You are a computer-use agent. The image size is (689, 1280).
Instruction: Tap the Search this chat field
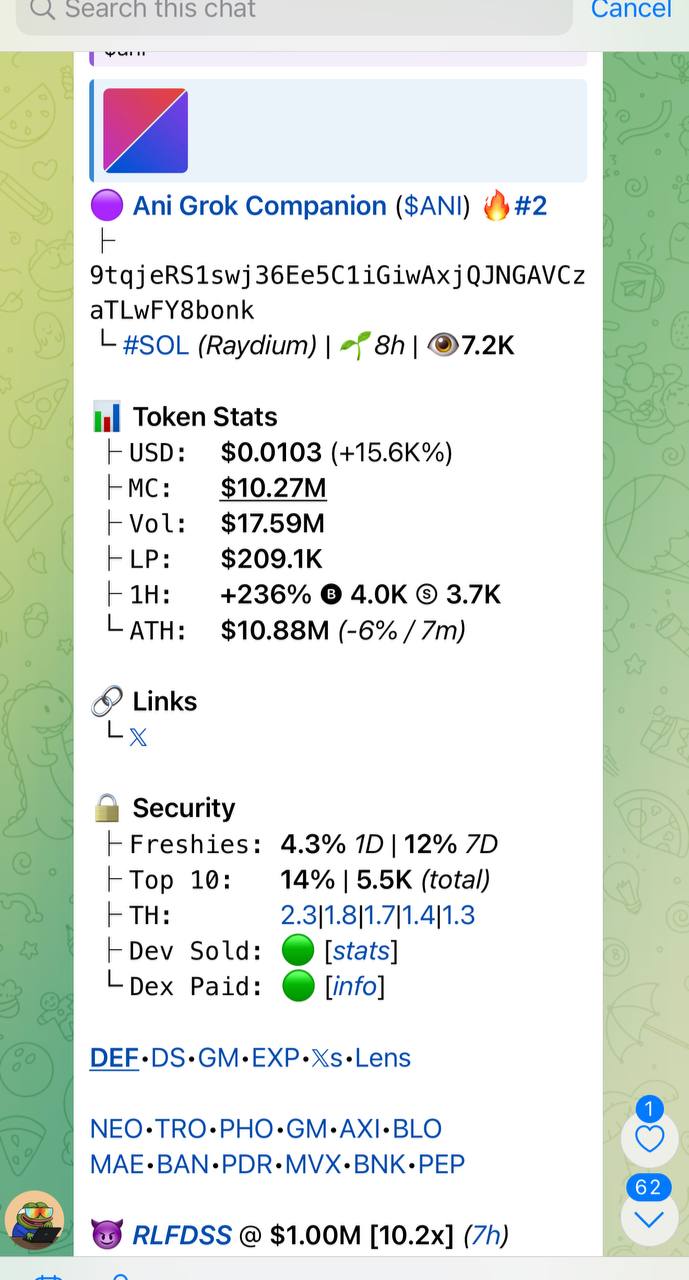point(294,12)
